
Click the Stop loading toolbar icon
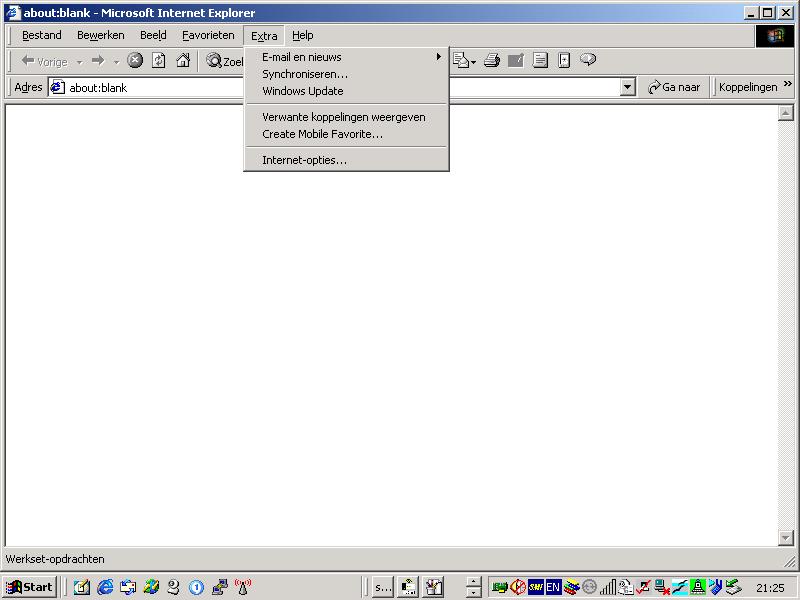point(135,61)
